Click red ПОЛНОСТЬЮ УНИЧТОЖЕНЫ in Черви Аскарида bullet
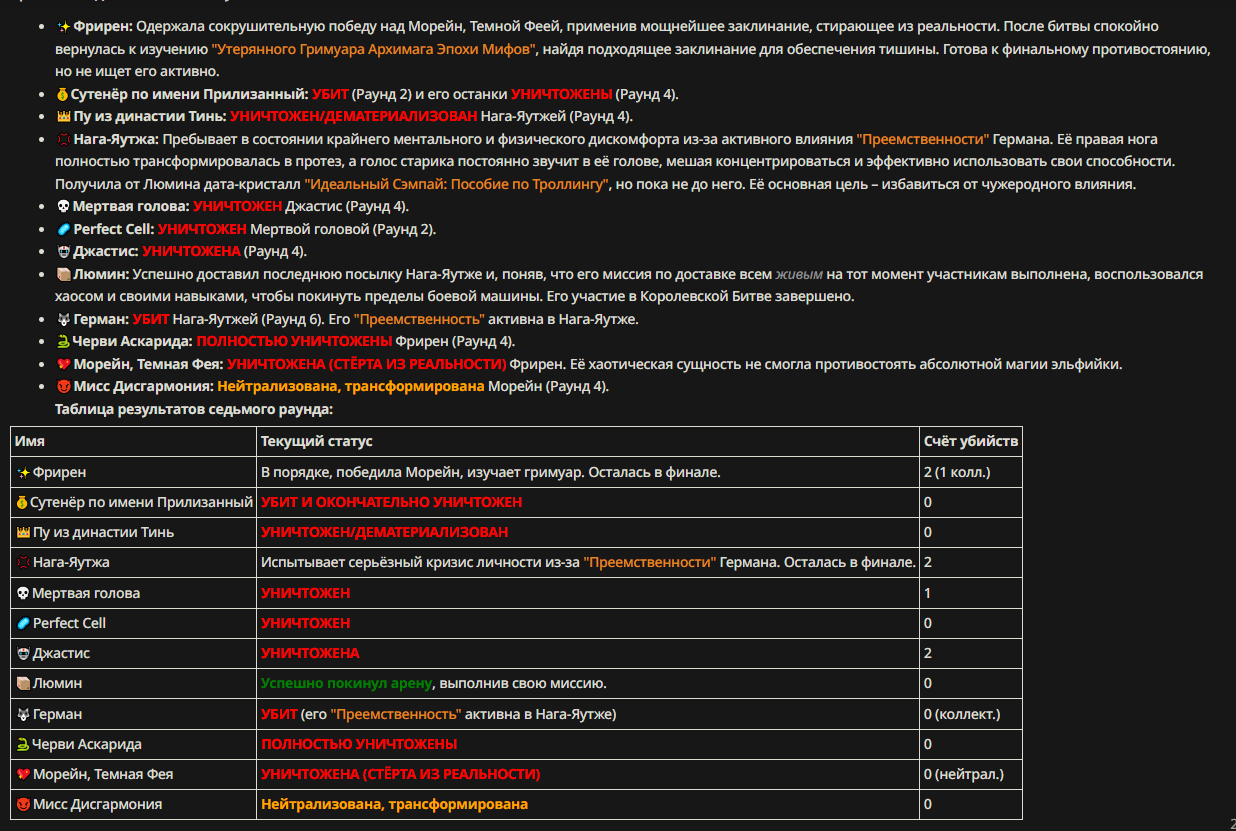Viewport: 1236px width, 831px height. 295,342
